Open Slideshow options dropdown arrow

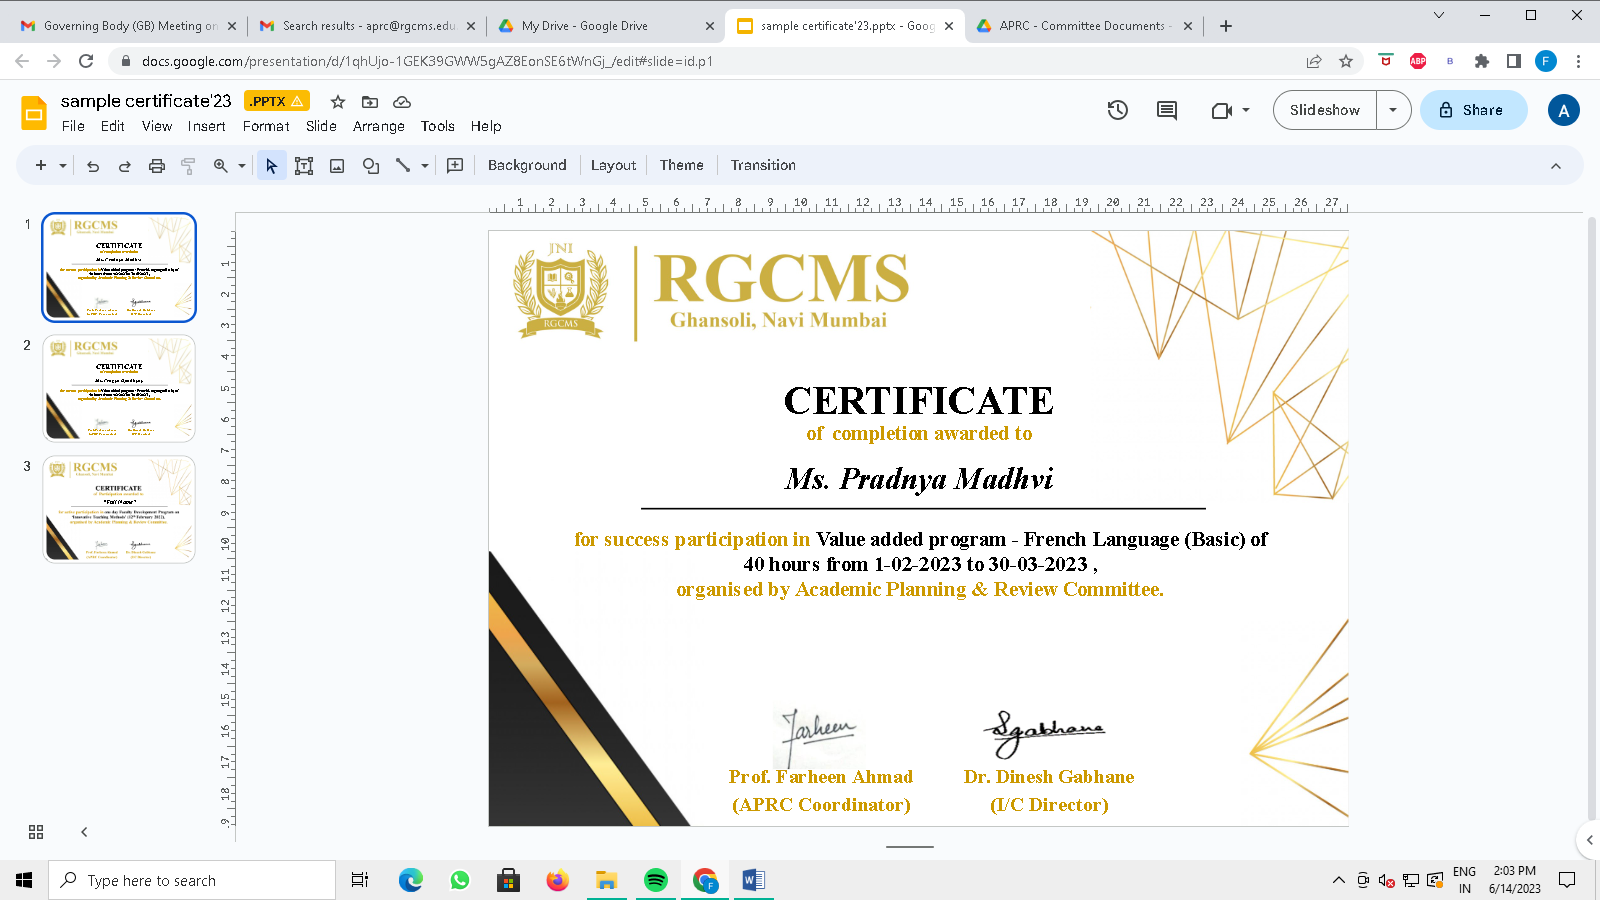(1393, 110)
